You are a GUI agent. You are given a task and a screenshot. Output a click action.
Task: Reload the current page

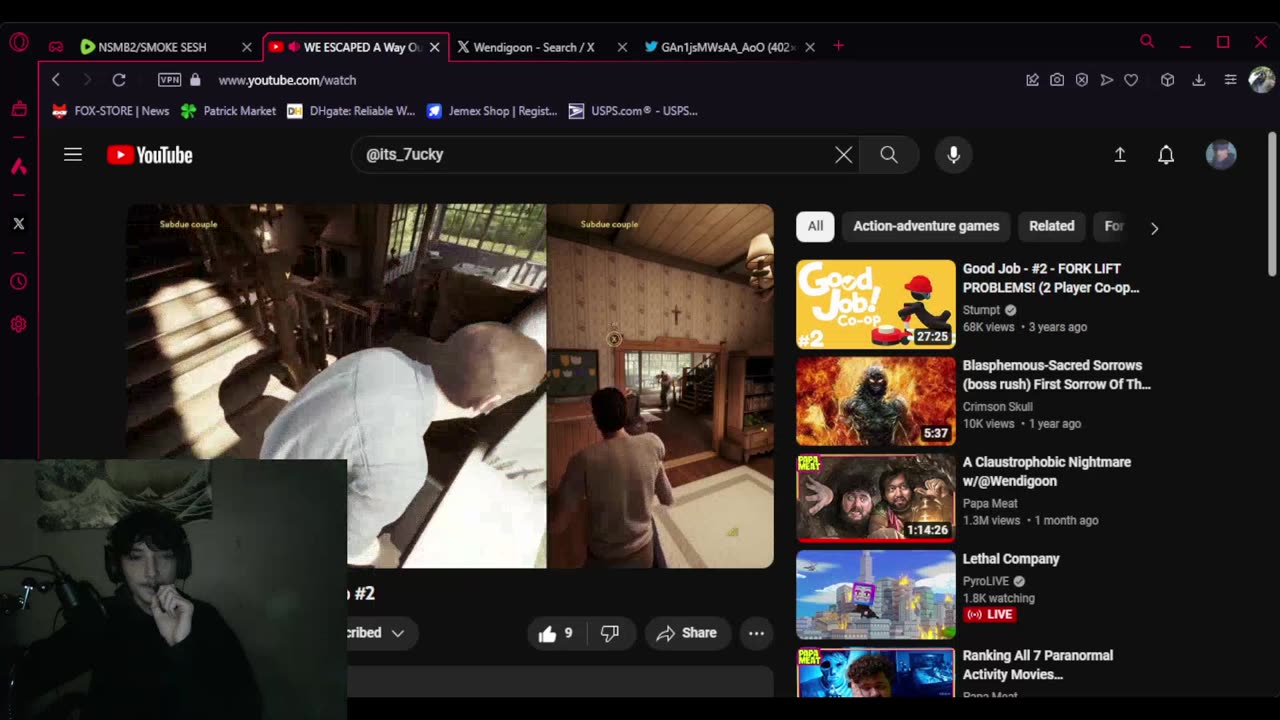(119, 80)
